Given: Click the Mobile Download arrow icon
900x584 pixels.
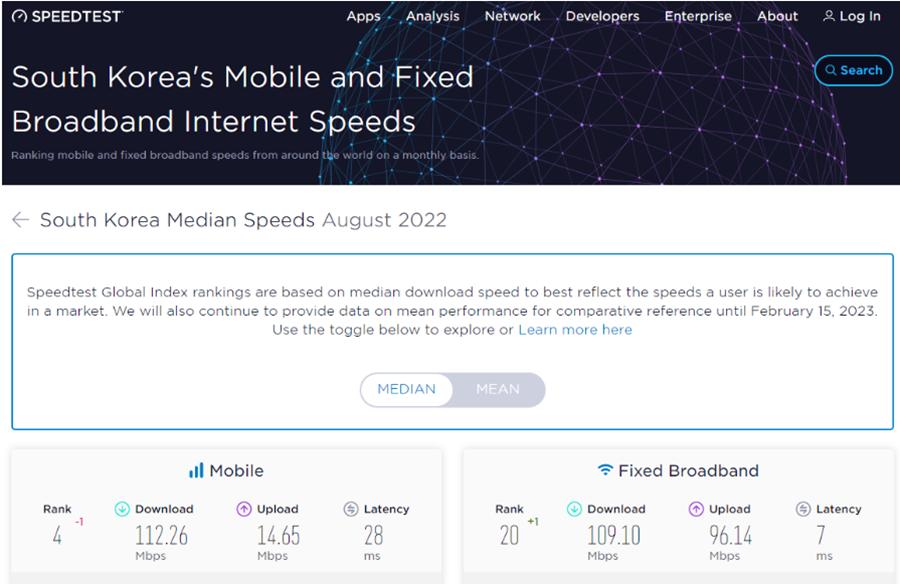Looking at the screenshot, I should 122,509.
